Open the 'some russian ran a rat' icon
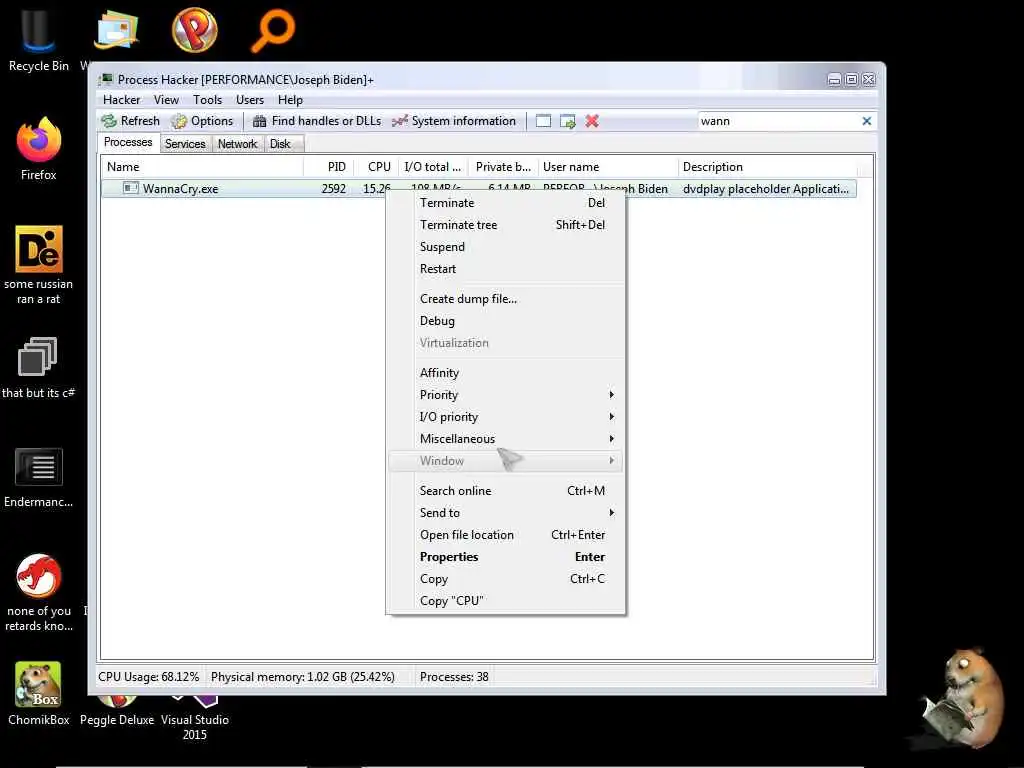The image size is (1024, 768). point(39,264)
